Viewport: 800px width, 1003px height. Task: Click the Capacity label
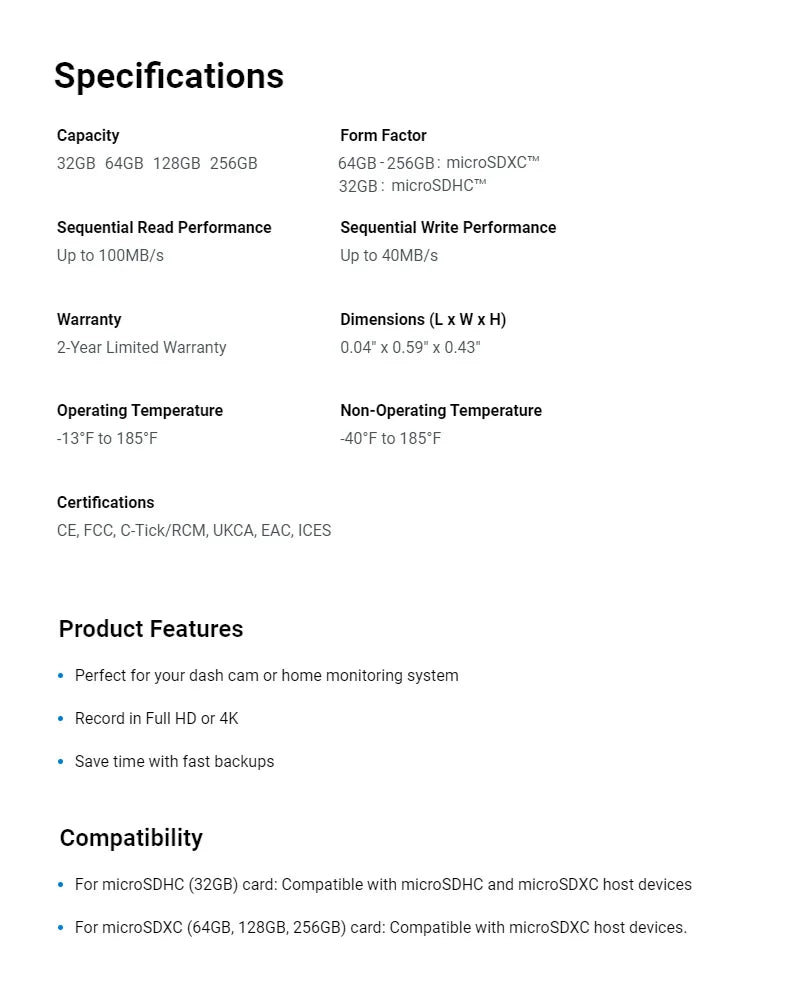88,135
